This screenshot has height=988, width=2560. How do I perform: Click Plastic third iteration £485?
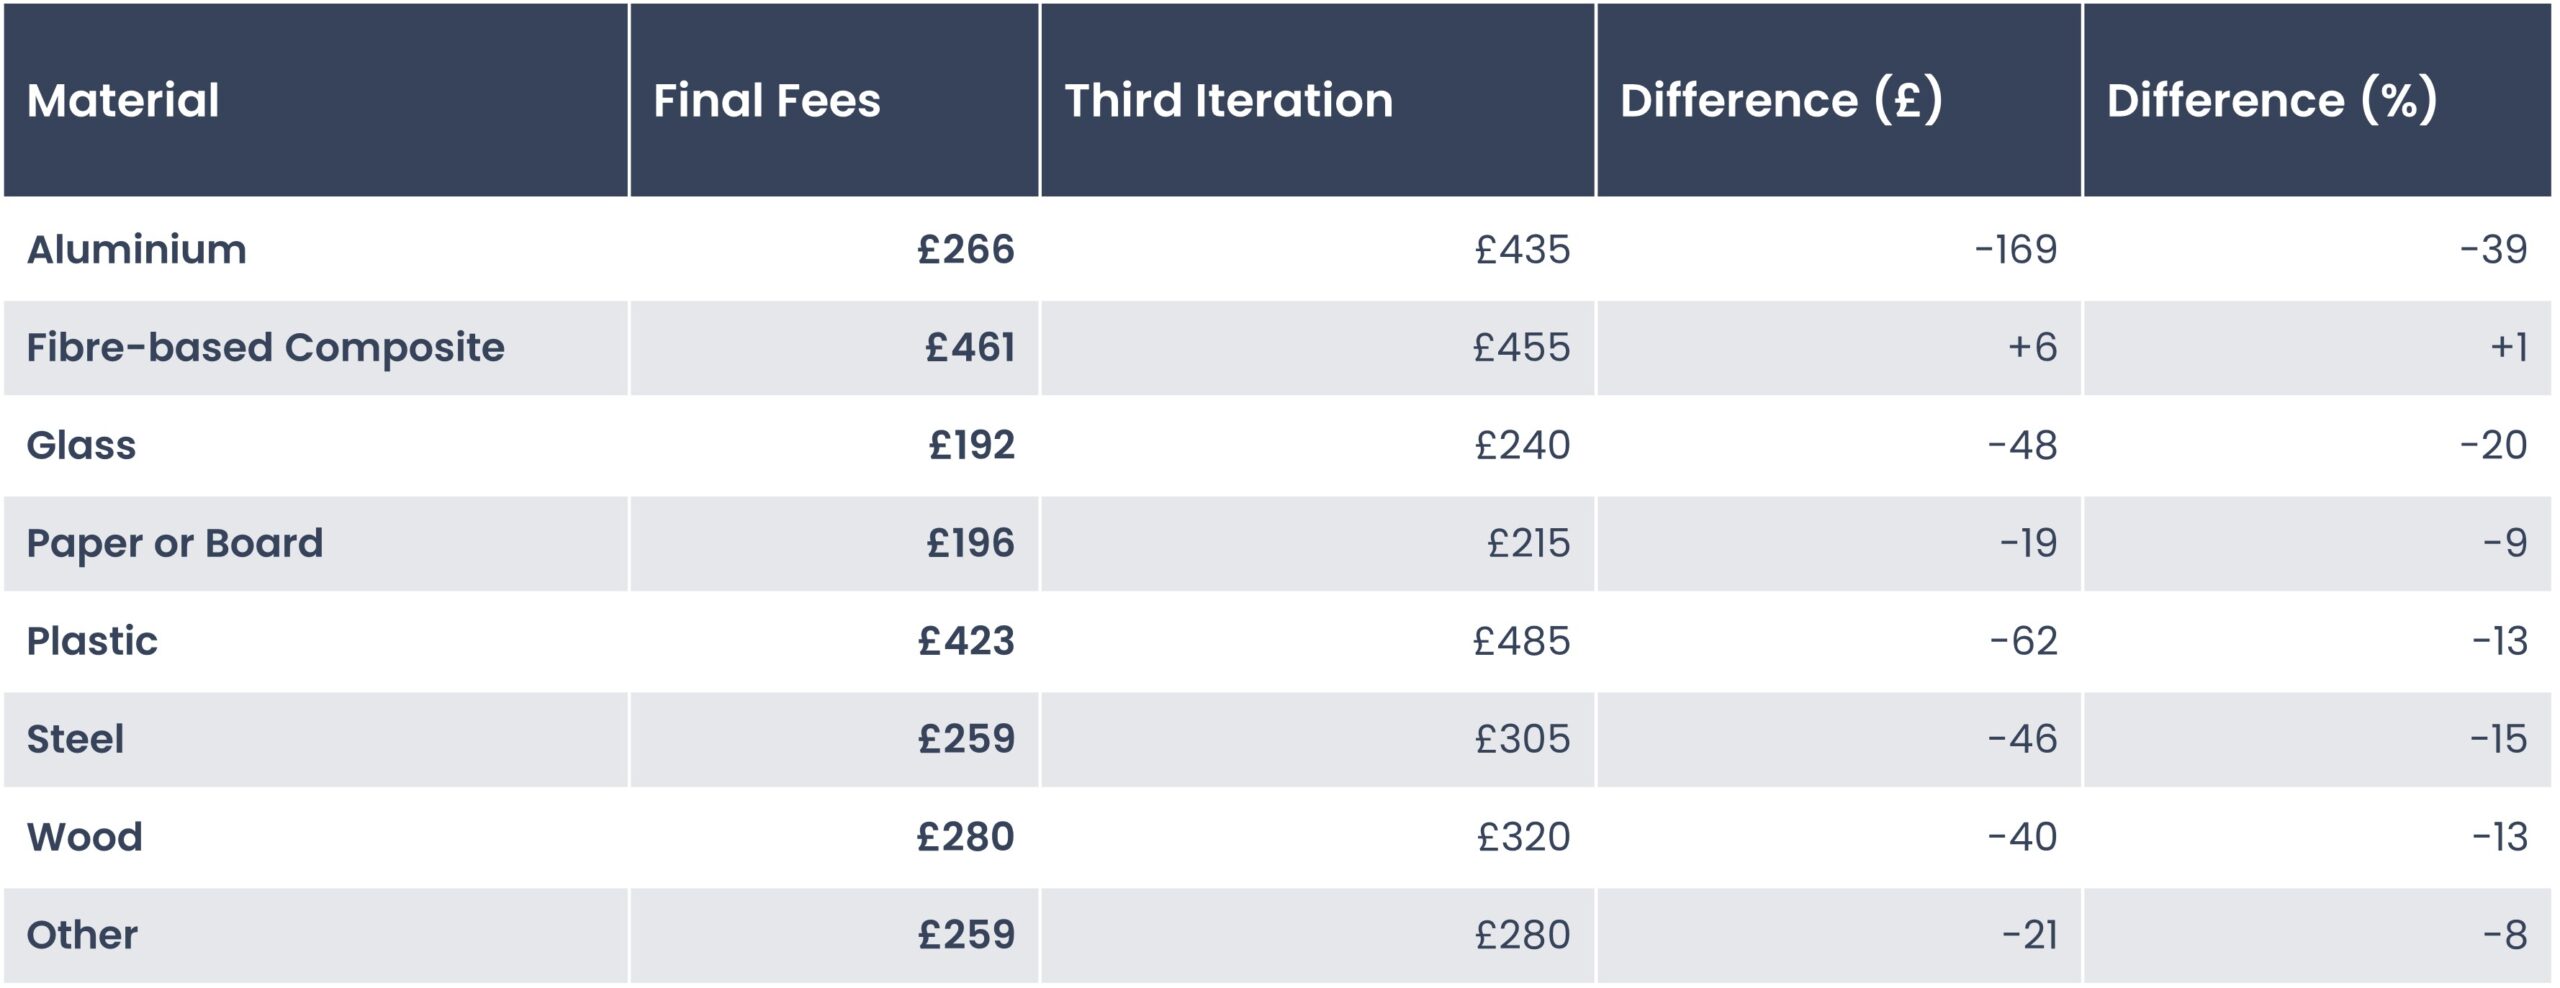tap(1522, 641)
